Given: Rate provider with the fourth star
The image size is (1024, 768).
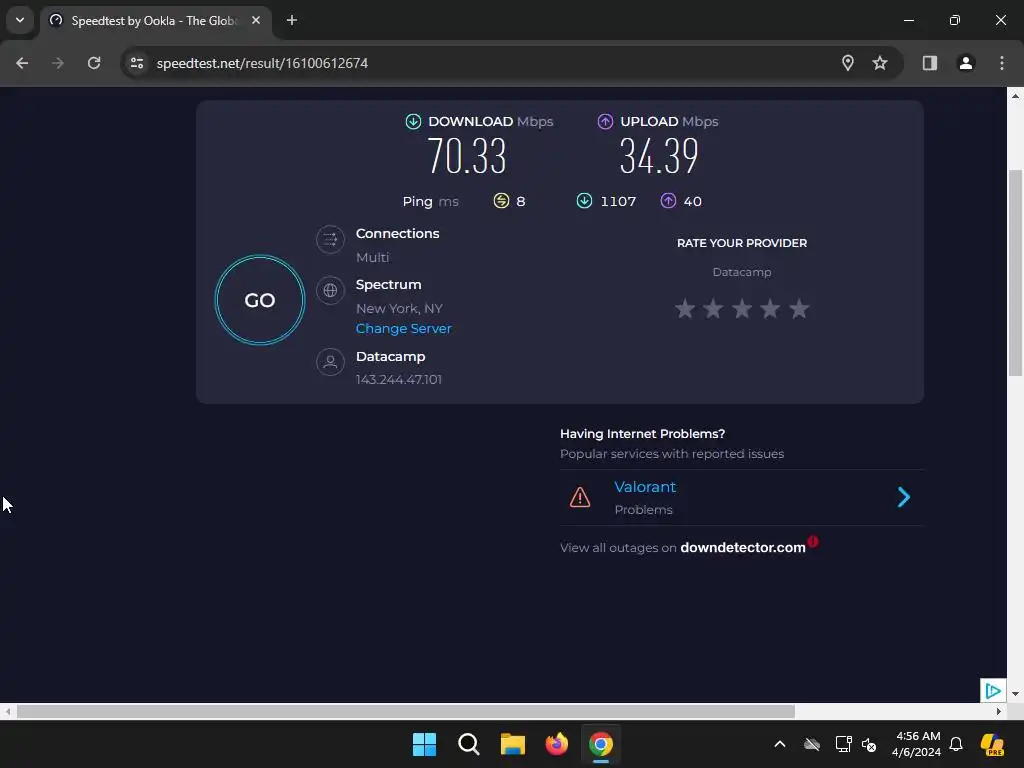Looking at the screenshot, I should point(771,308).
